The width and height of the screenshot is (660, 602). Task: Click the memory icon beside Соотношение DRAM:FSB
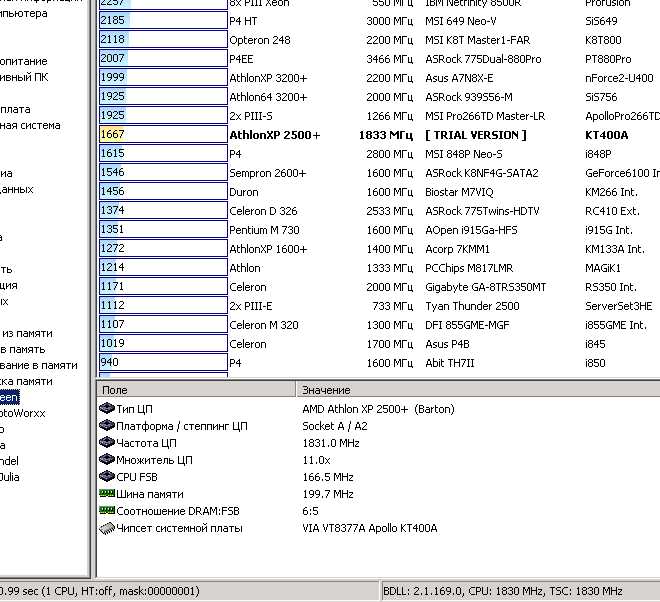[107, 510]
